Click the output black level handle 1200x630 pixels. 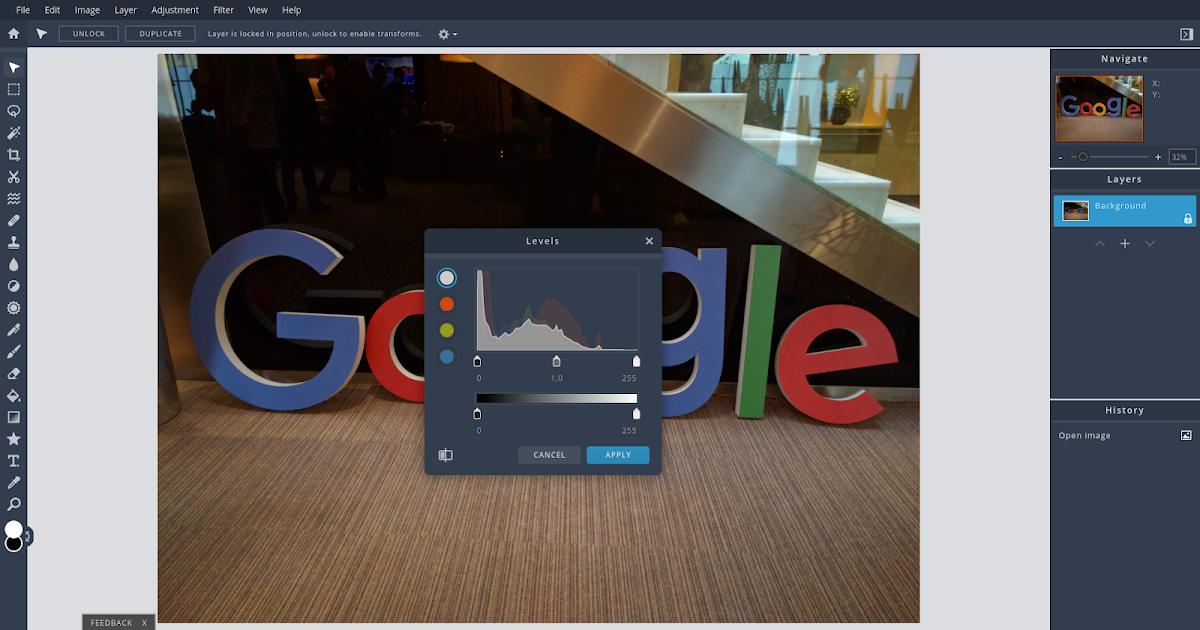click(x=477, y=413)
